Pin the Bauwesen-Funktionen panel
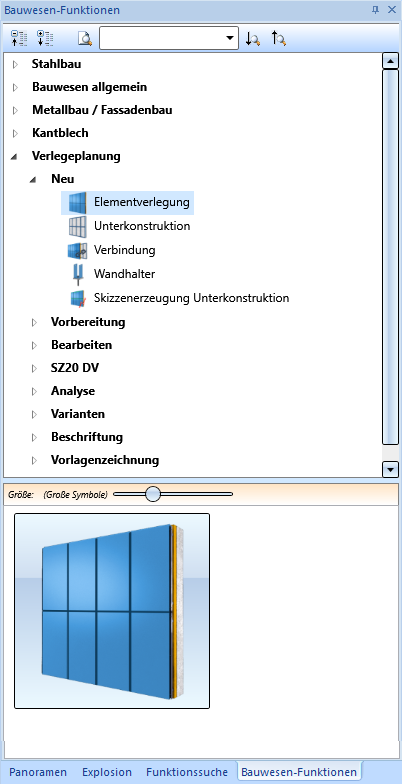This screenshot has width=402, height=784. [376, 10]
